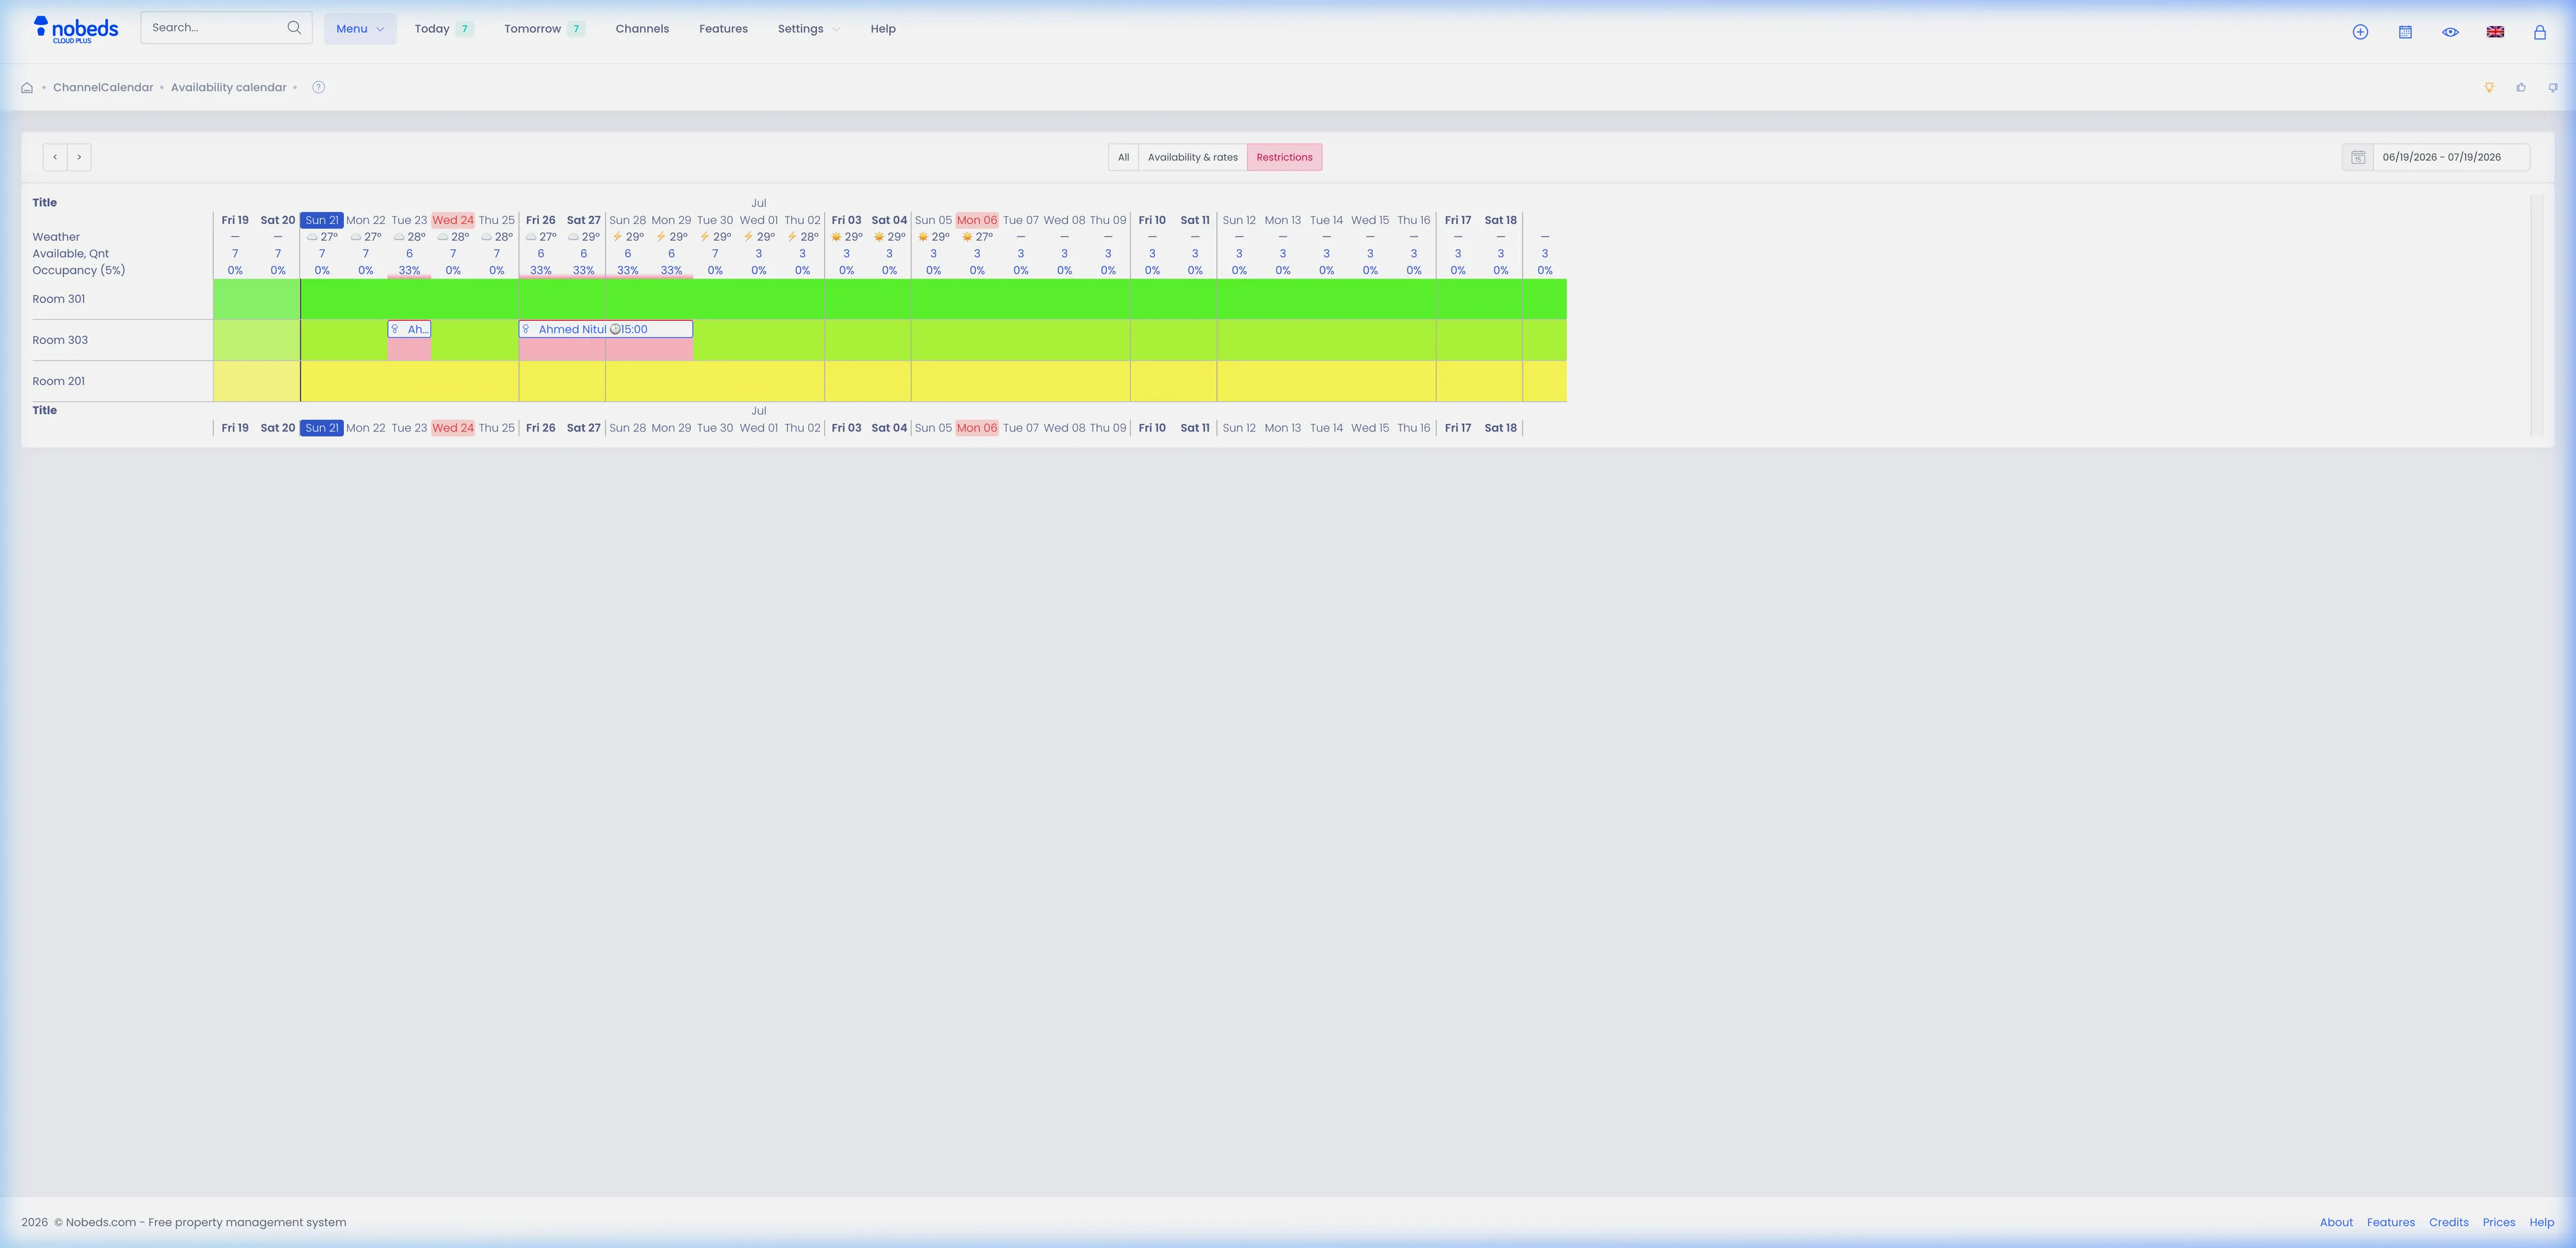This screenshot has height=1248, width=2576.
Task: Open the UK flag language selector
Action: point(2495,32)
